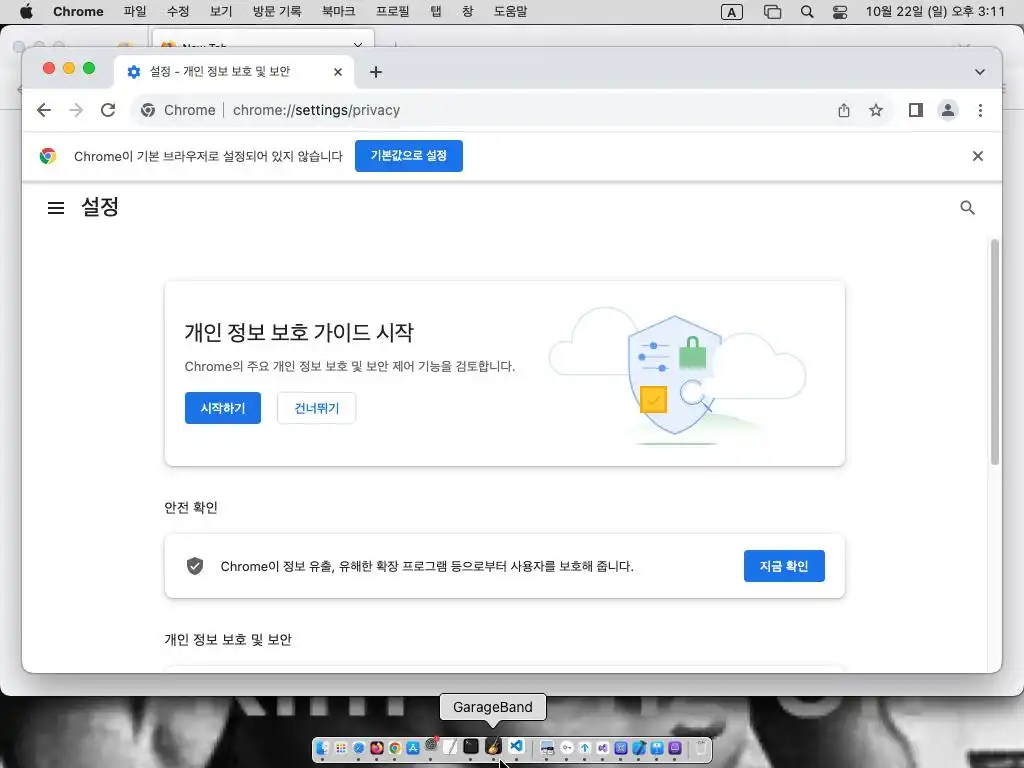1024x768 pixels.
Task: Search settings with the magnifier icon
Action: click(967, 208)
